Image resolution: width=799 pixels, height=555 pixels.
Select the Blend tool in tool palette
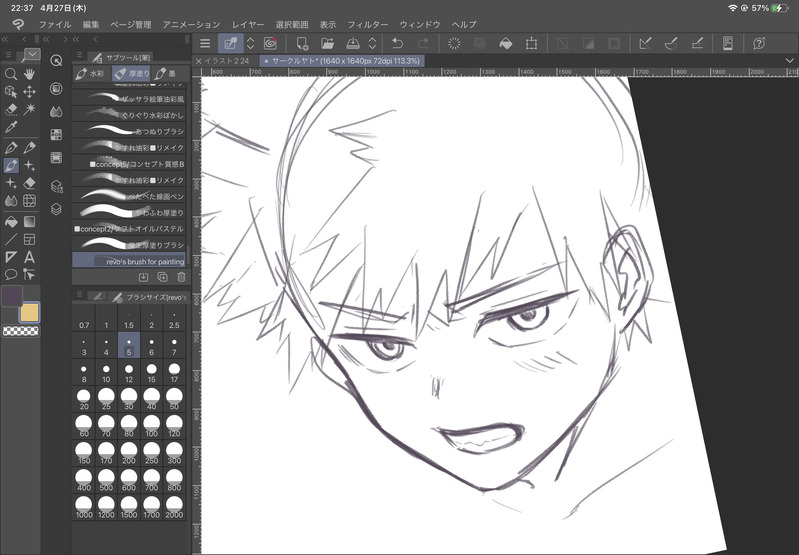(11, 201)
